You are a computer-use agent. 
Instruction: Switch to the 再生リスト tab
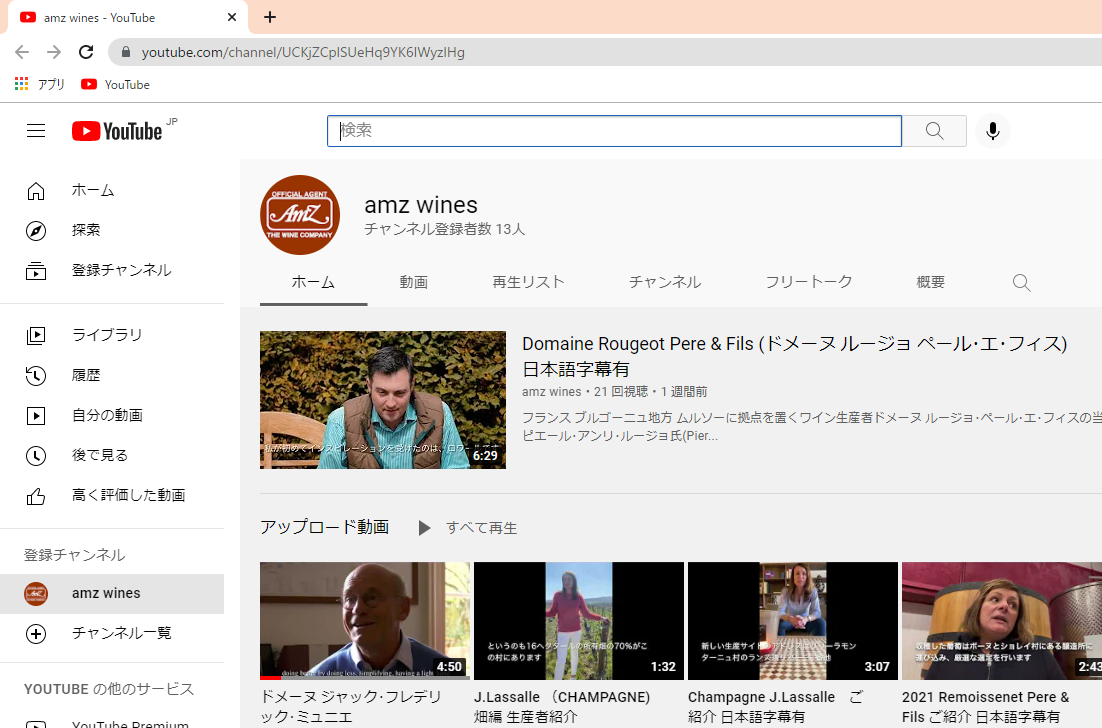(529, 282)
